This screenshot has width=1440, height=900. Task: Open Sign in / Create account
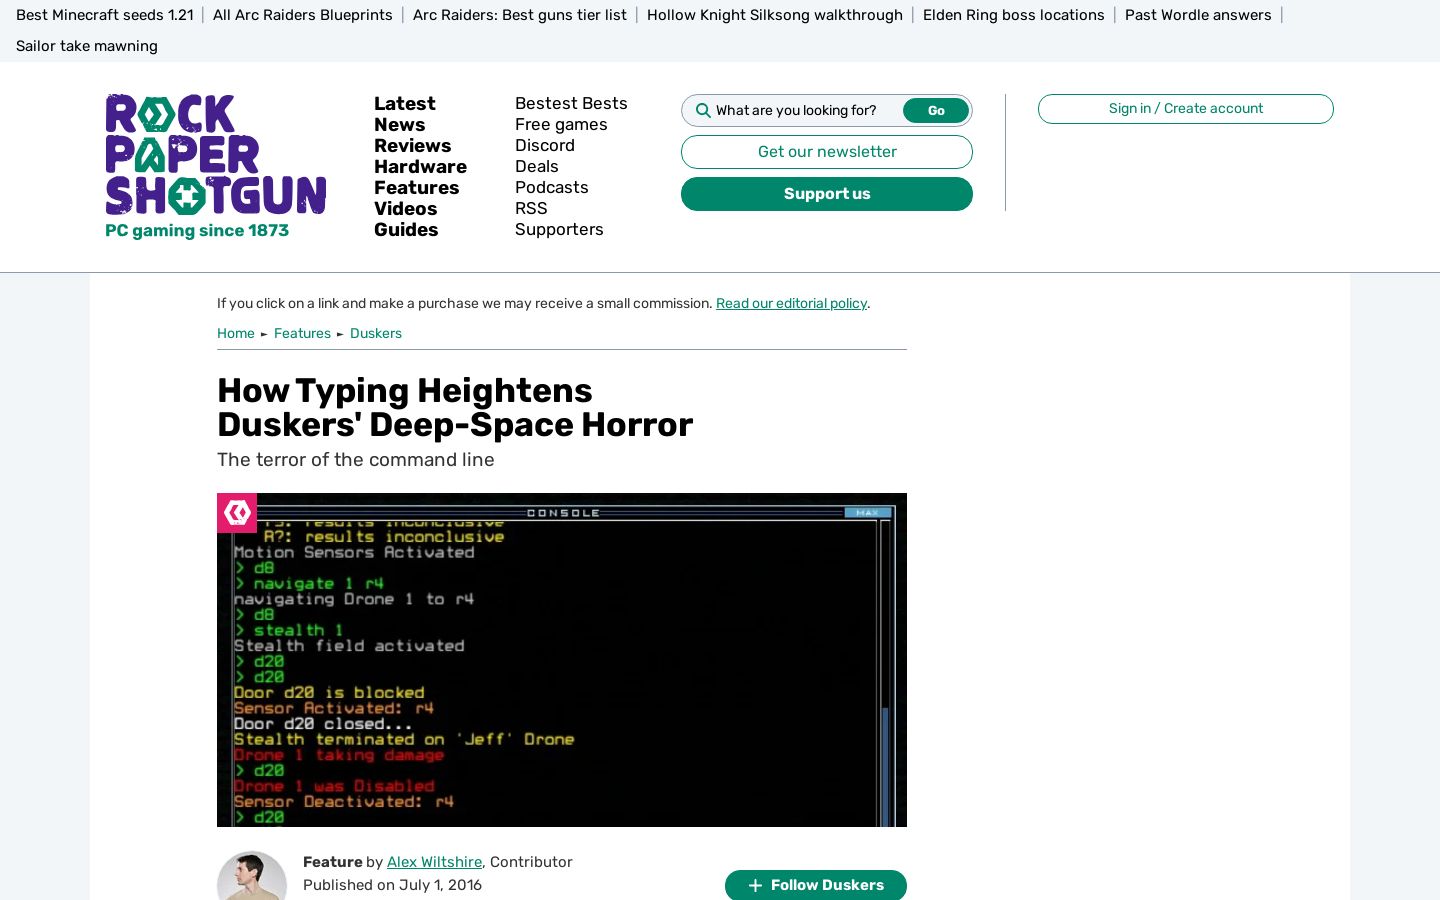click(1186, 109)
